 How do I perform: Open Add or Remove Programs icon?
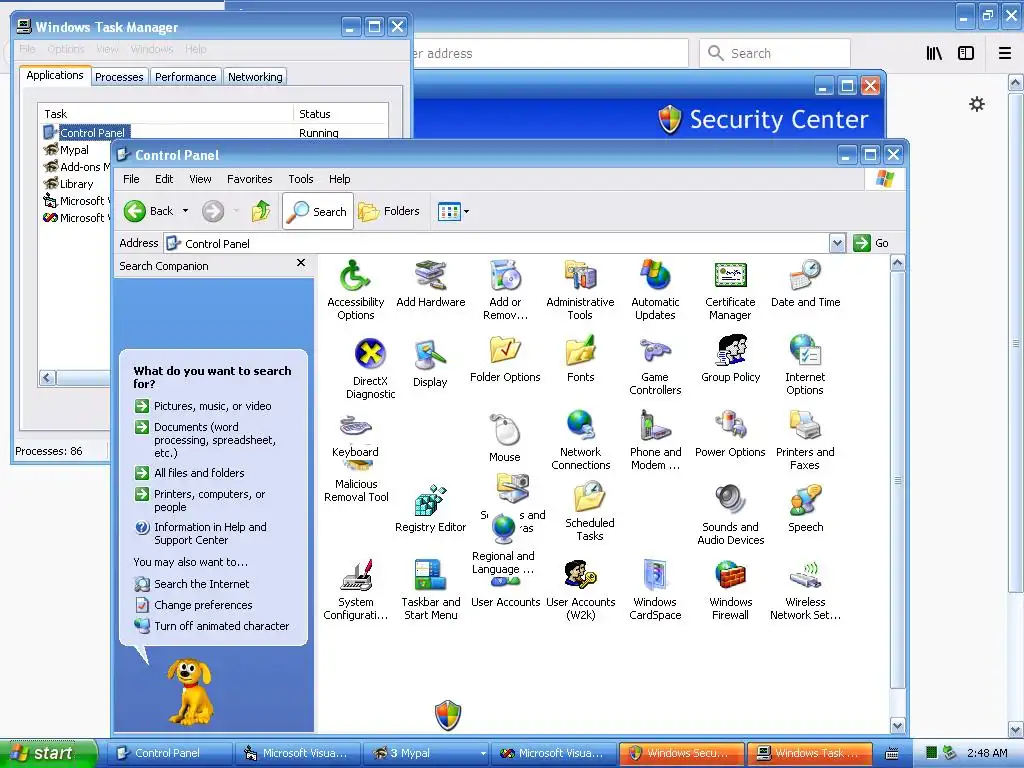(505, 290)
